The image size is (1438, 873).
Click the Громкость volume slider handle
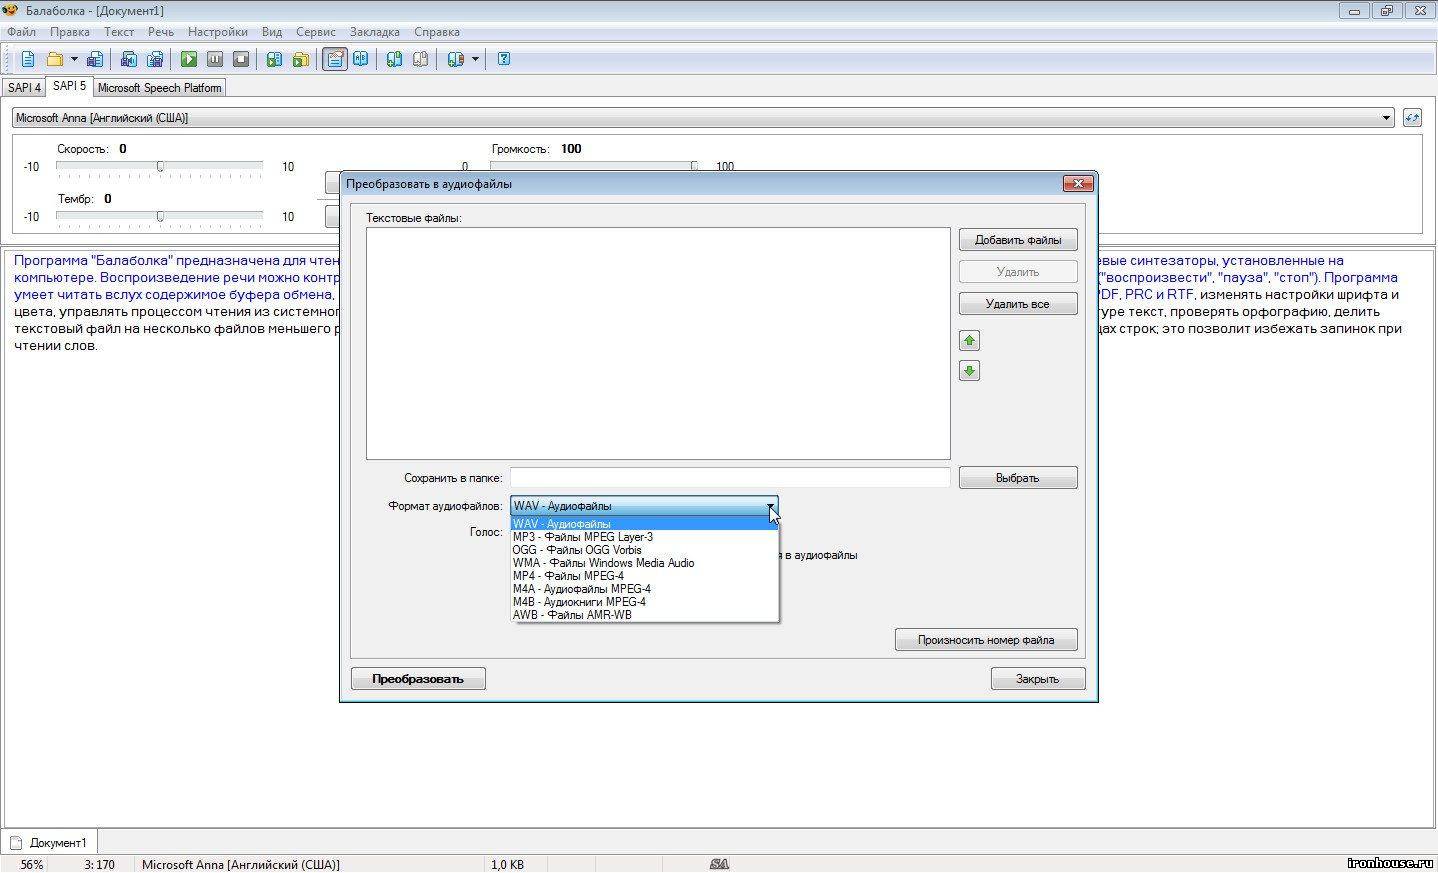(694, 166)
